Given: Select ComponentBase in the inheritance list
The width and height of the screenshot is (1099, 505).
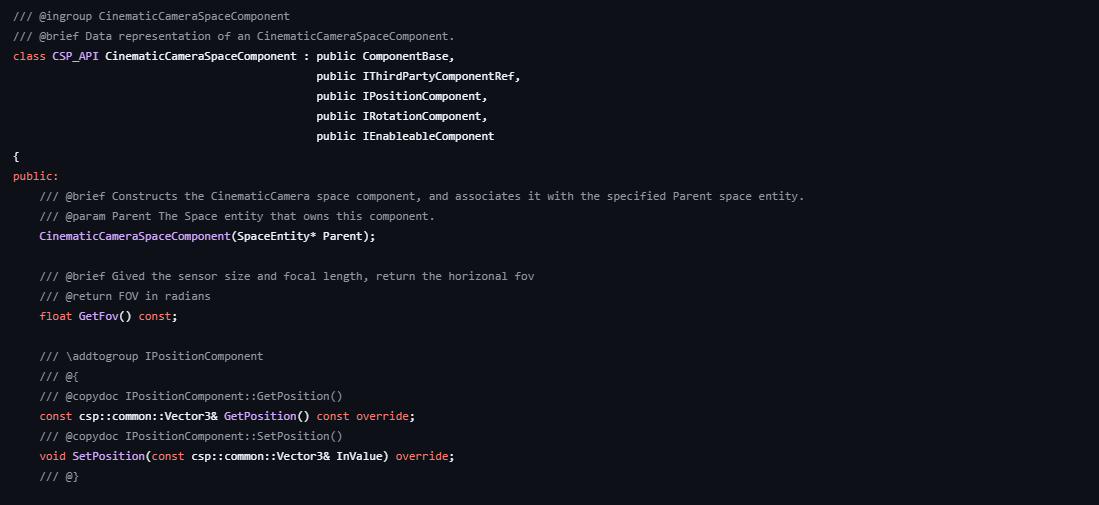Looking at the screenshot, I should pyautogui.click(x=408, y=56).
